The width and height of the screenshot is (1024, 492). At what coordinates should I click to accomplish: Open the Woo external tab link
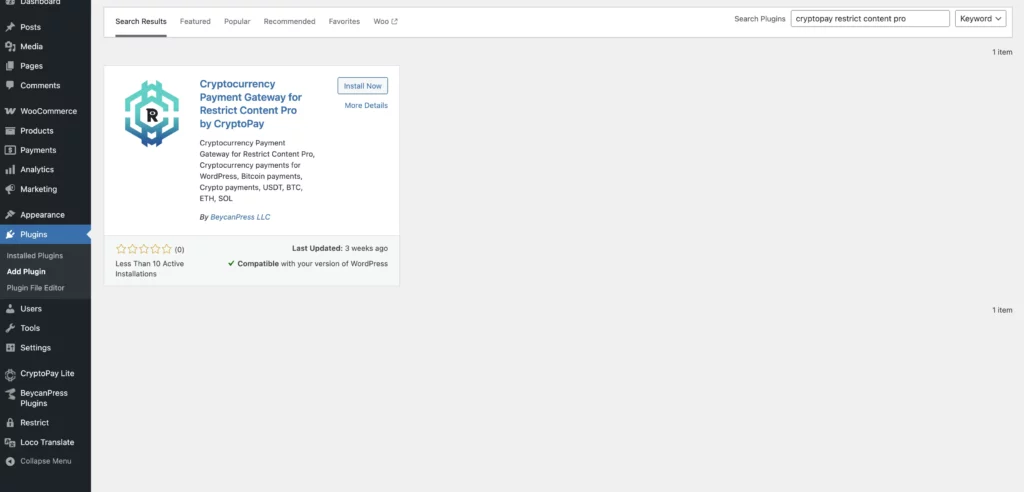[385, 21]
